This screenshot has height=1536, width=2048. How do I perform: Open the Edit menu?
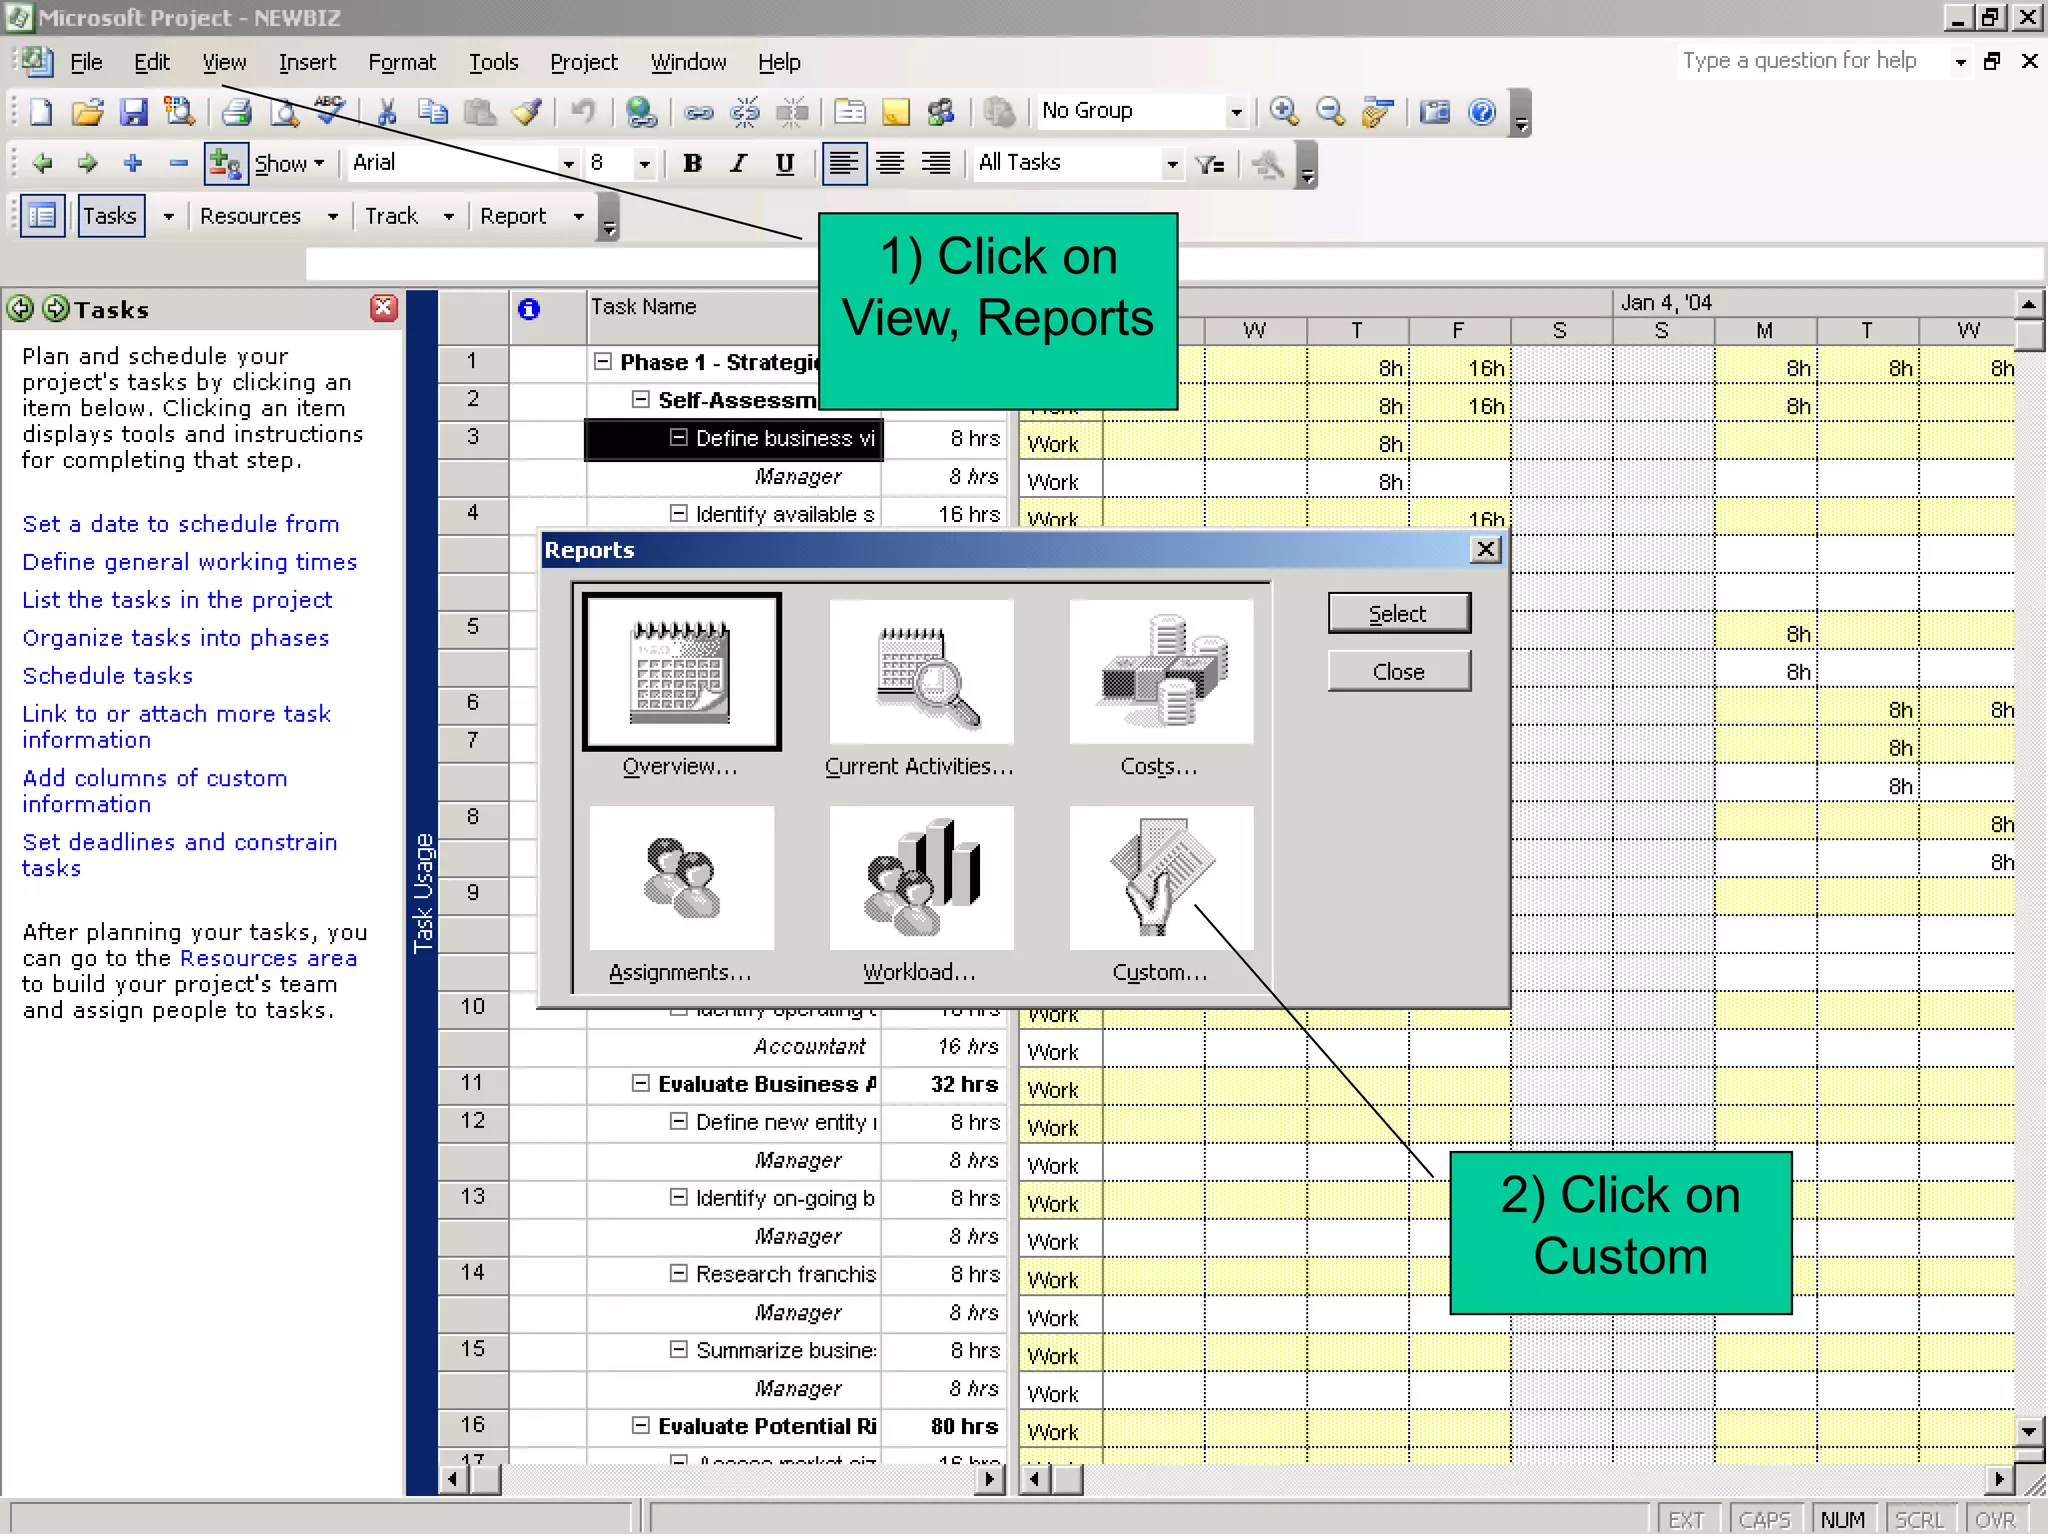tap(152, 62)
